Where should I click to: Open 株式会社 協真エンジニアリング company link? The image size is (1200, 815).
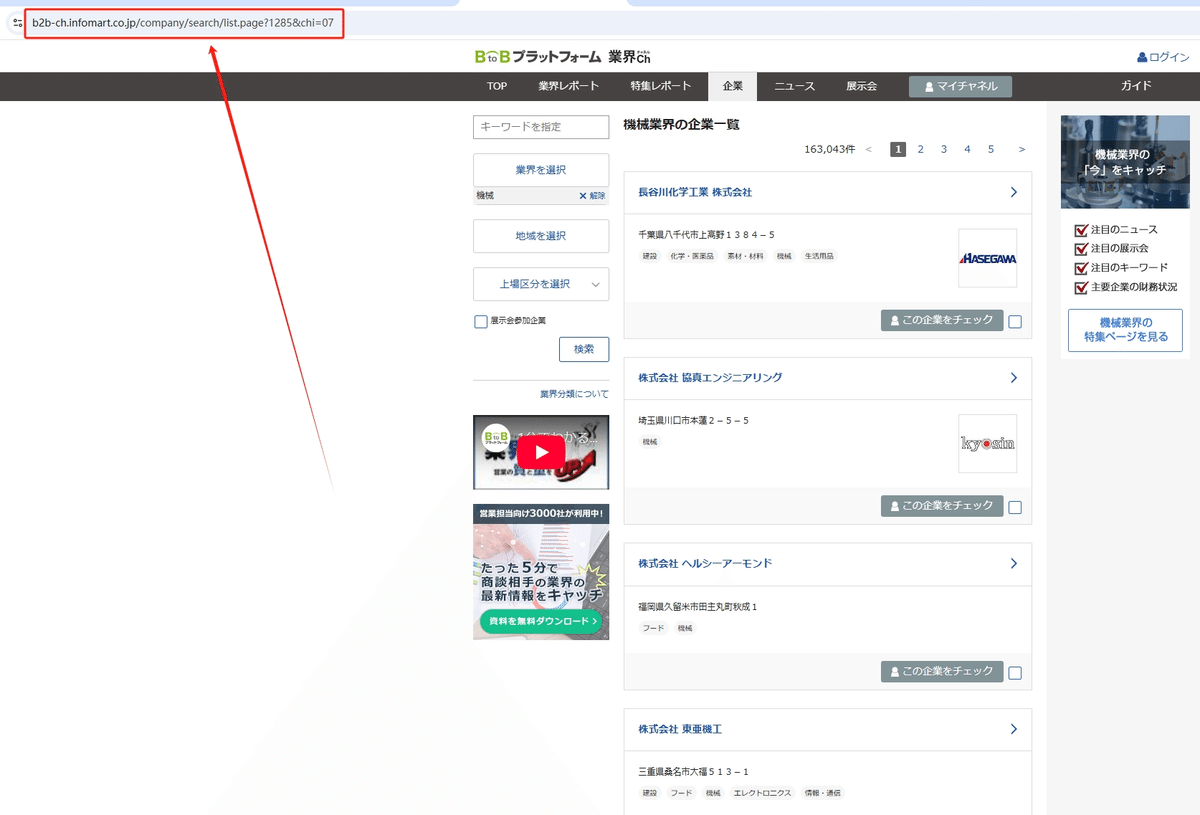click(710, 378)
